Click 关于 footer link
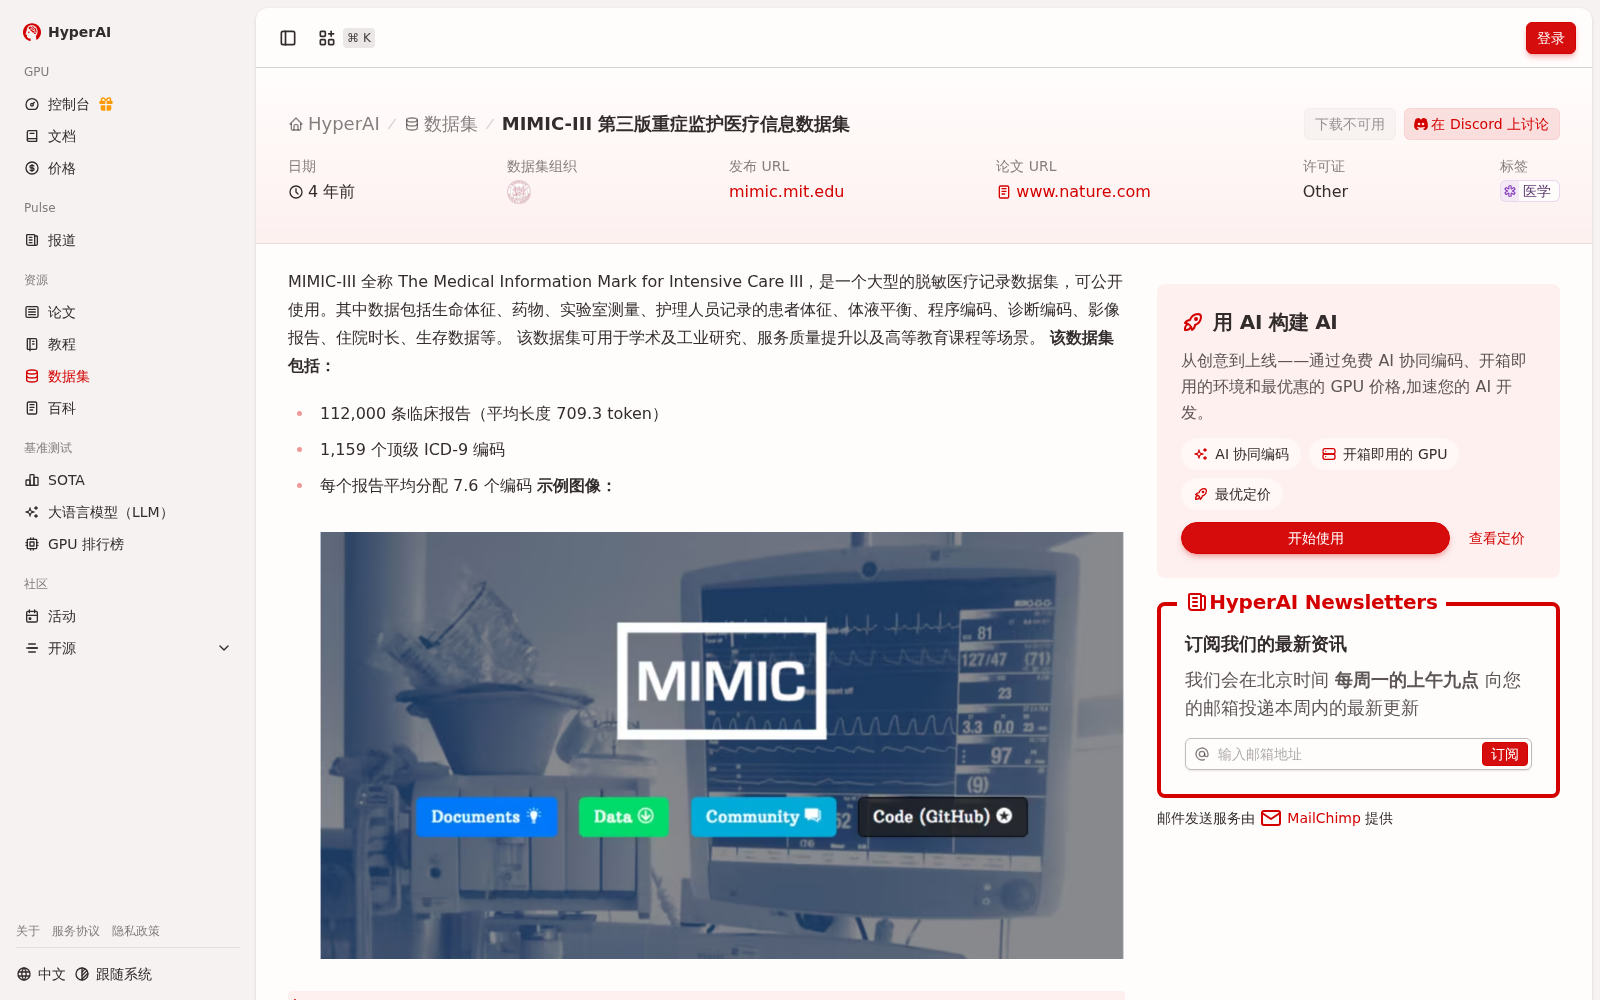The height and width of the screenshot is (1000, 1600). 28,931
